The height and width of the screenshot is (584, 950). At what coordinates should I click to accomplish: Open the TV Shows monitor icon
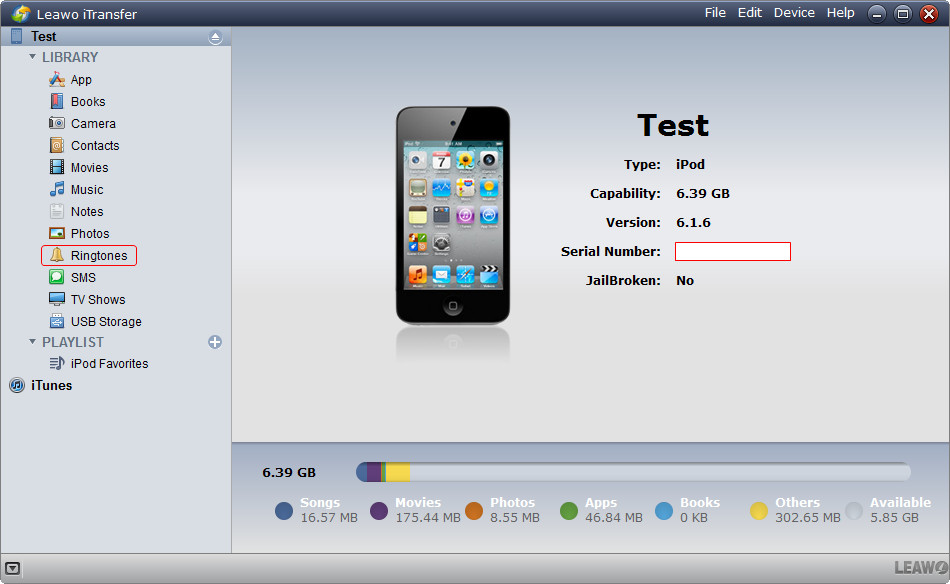tap(57, 299)
